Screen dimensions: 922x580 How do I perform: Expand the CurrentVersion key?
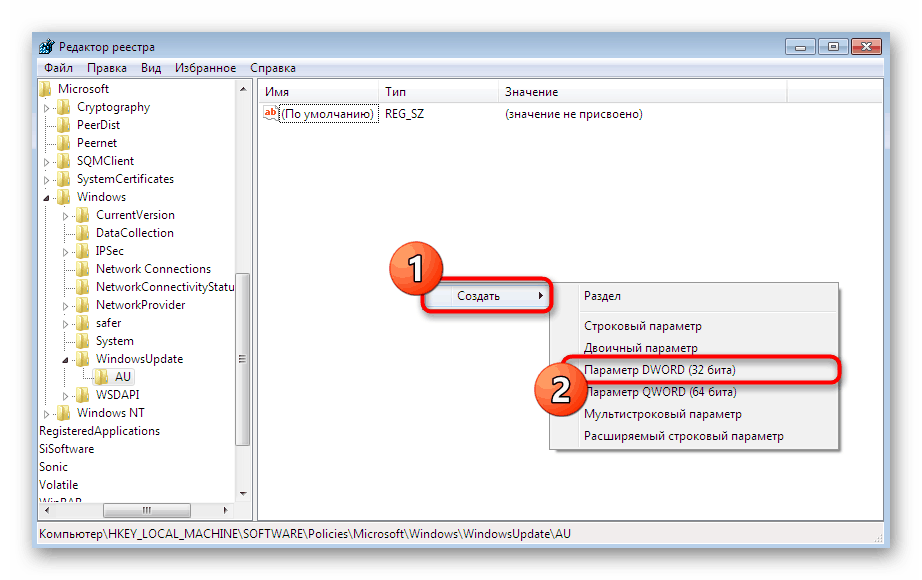(65, 216)
